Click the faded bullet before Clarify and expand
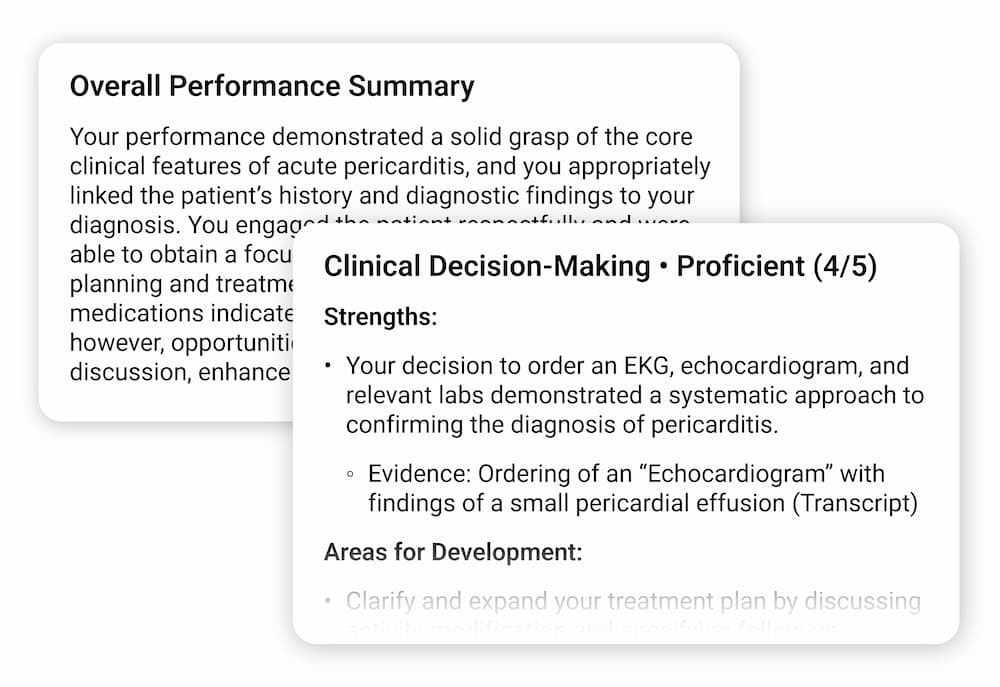This screenshot has width=1000, height=687. point(327,602)
